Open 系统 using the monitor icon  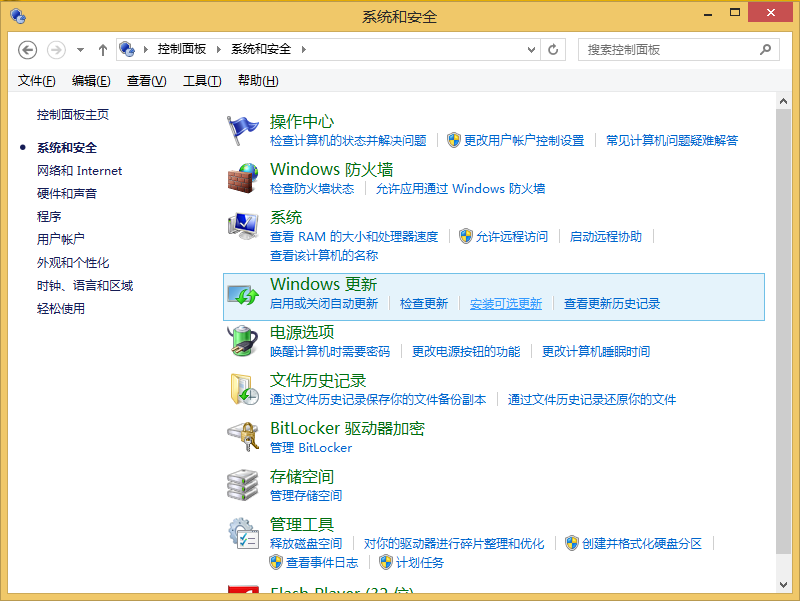click(244, 226)
